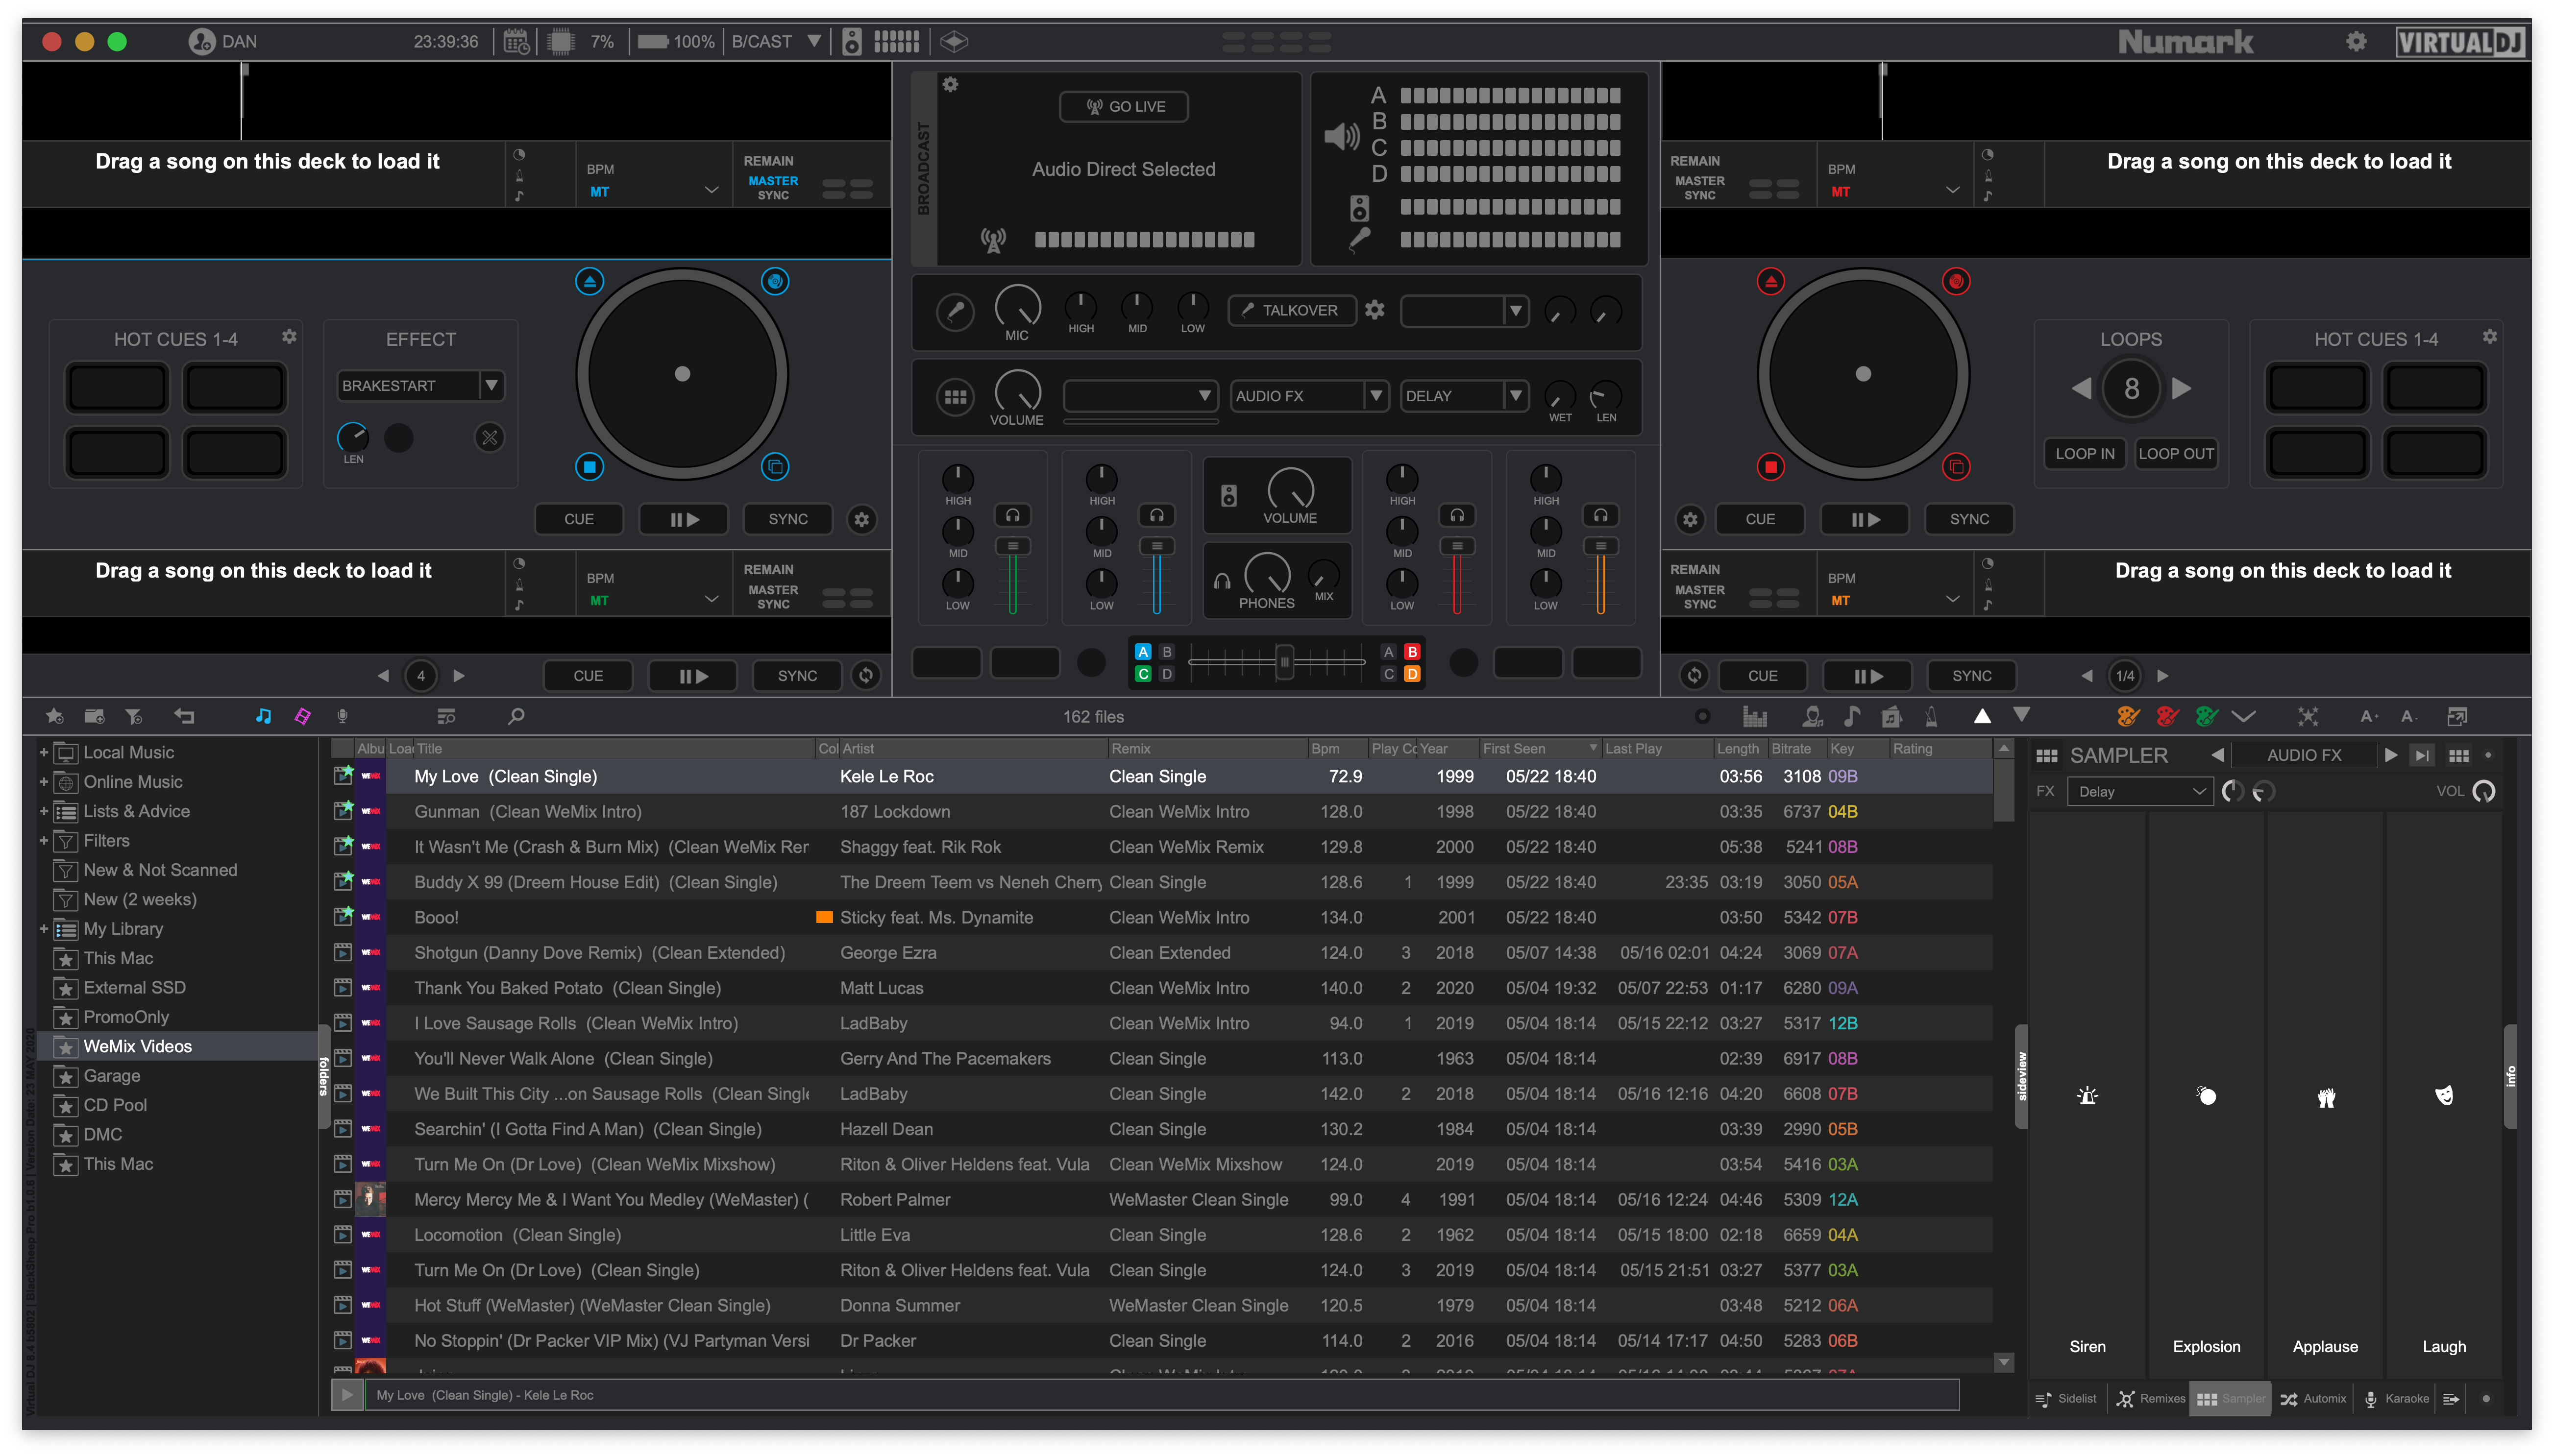Open the BRAKESTART effect dropdown
The width and height of the screenshot is (2554, 1456).
coord(490,386)
